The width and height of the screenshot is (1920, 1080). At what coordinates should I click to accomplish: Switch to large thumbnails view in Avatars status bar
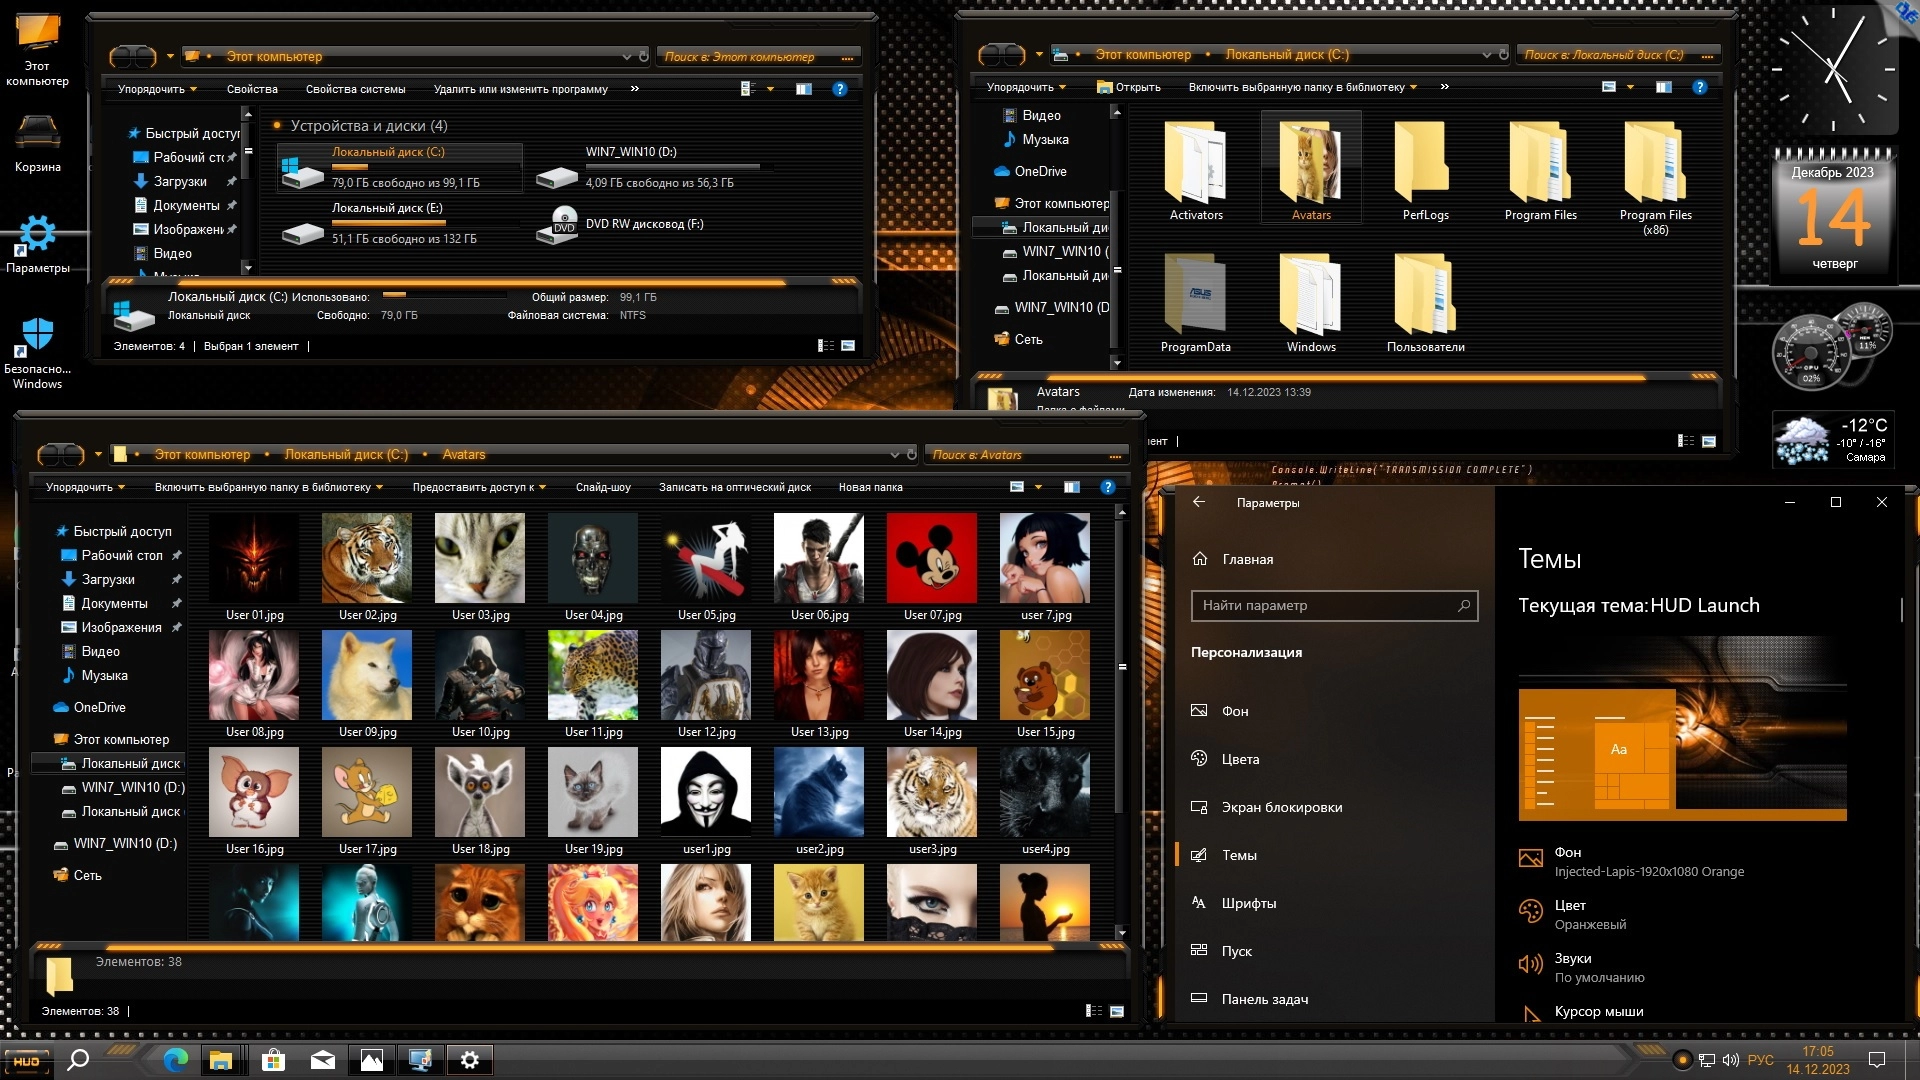point(1117,1011)
